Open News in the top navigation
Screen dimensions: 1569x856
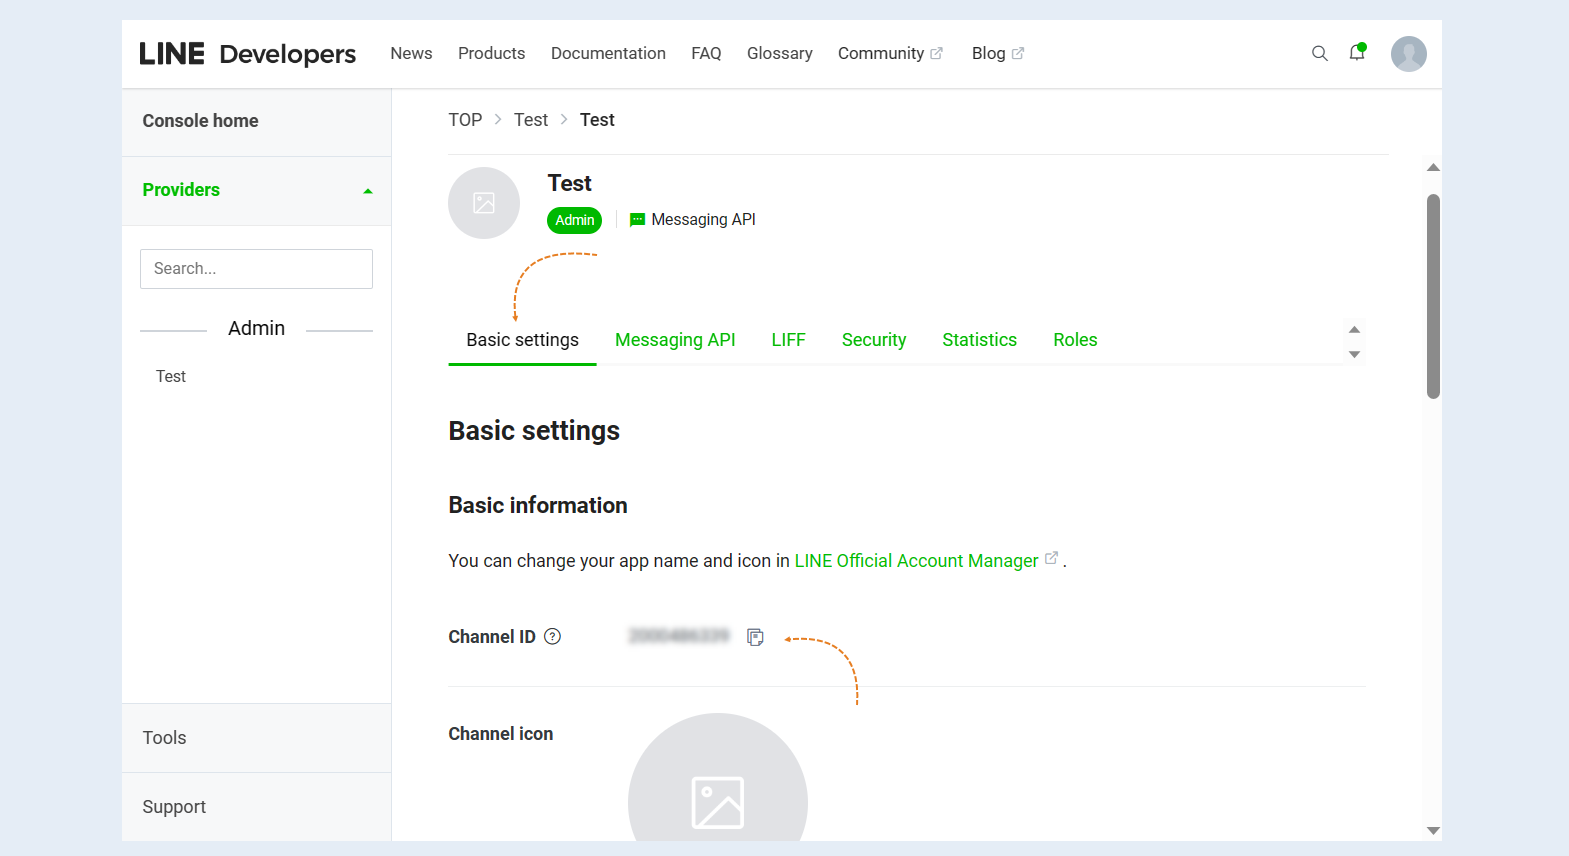coord(411,53)
